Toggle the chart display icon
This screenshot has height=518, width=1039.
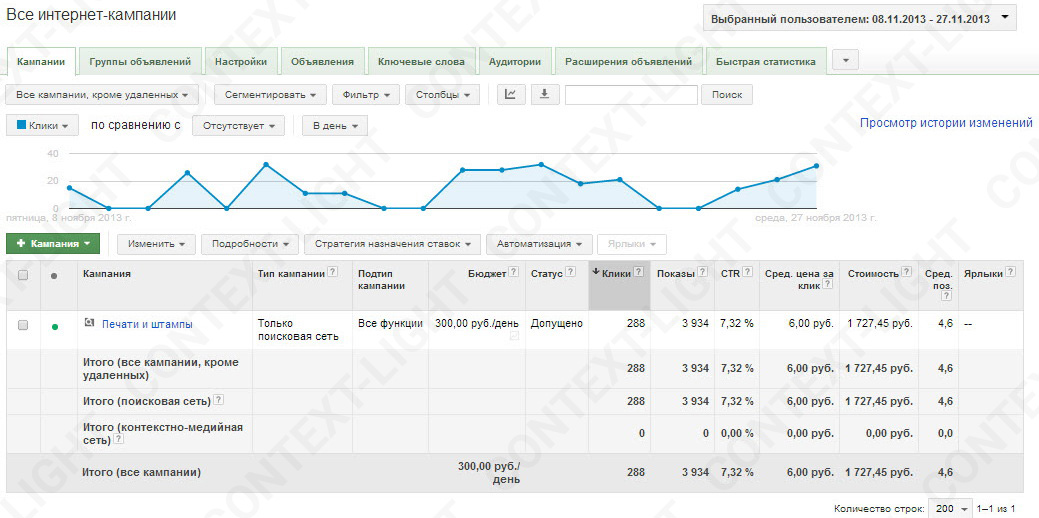(511, 94)
